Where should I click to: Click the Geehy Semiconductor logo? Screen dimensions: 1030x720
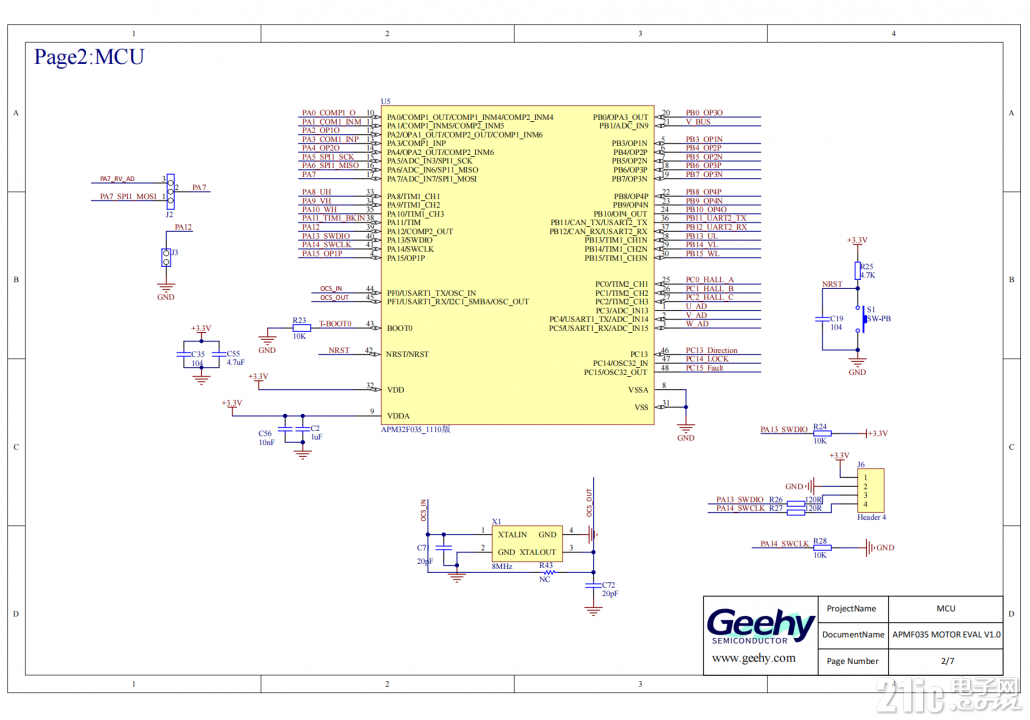pyautogui.click(x=761, y=626)
